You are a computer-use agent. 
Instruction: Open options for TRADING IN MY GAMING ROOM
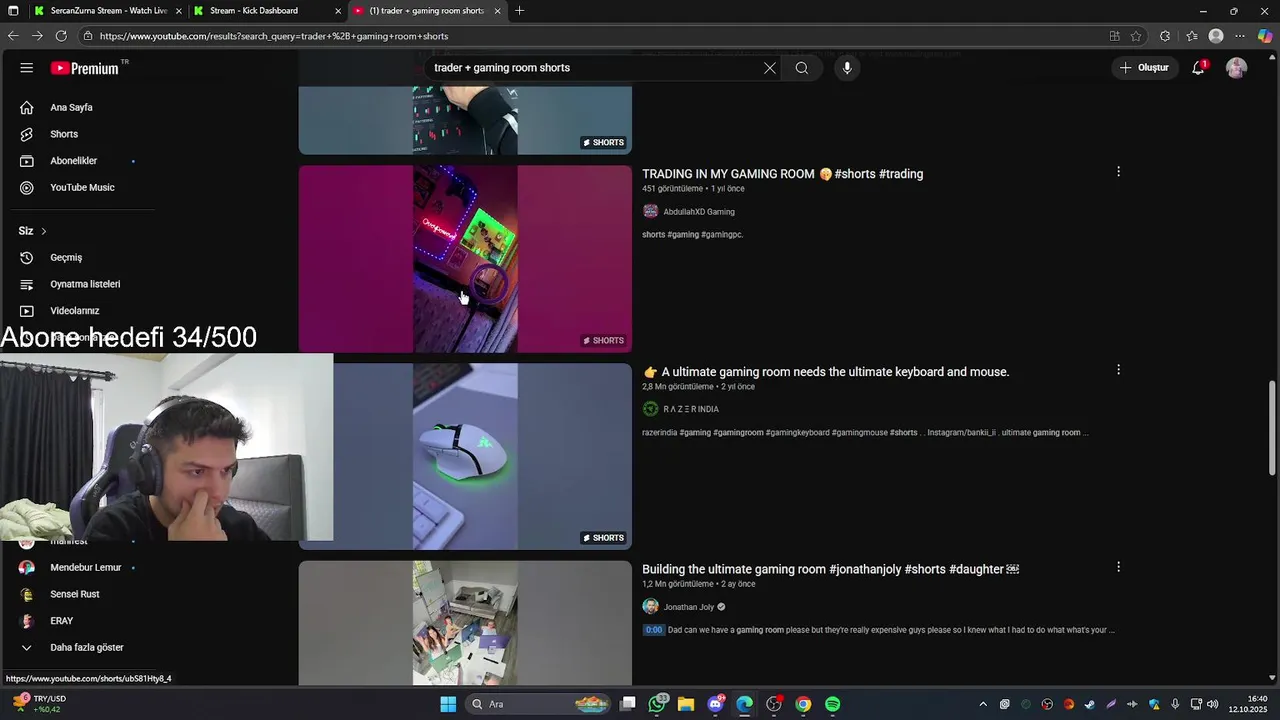coord(1118,172)
